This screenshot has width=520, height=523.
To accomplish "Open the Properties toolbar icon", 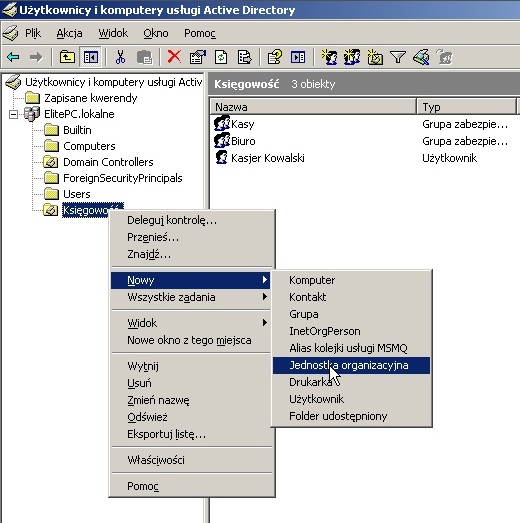I will click(x=198, y=57).
